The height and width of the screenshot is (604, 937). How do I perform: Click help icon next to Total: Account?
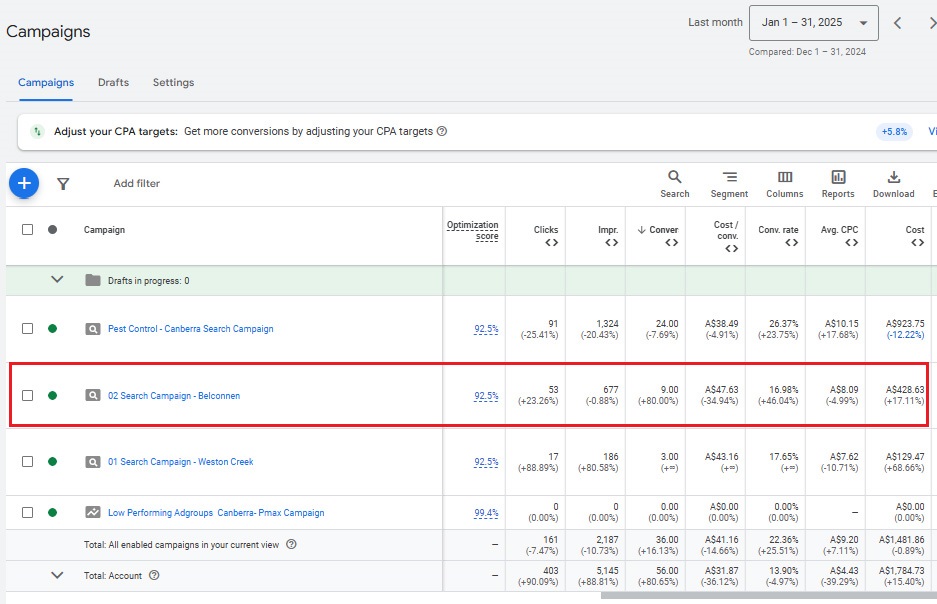[154, 575]
